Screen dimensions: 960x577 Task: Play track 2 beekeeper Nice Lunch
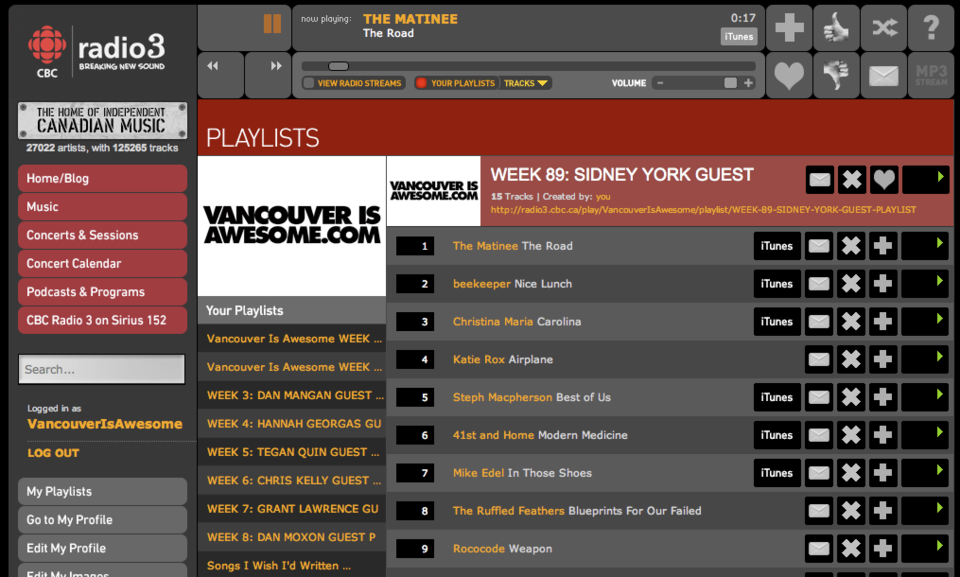[x=925, y=284]
